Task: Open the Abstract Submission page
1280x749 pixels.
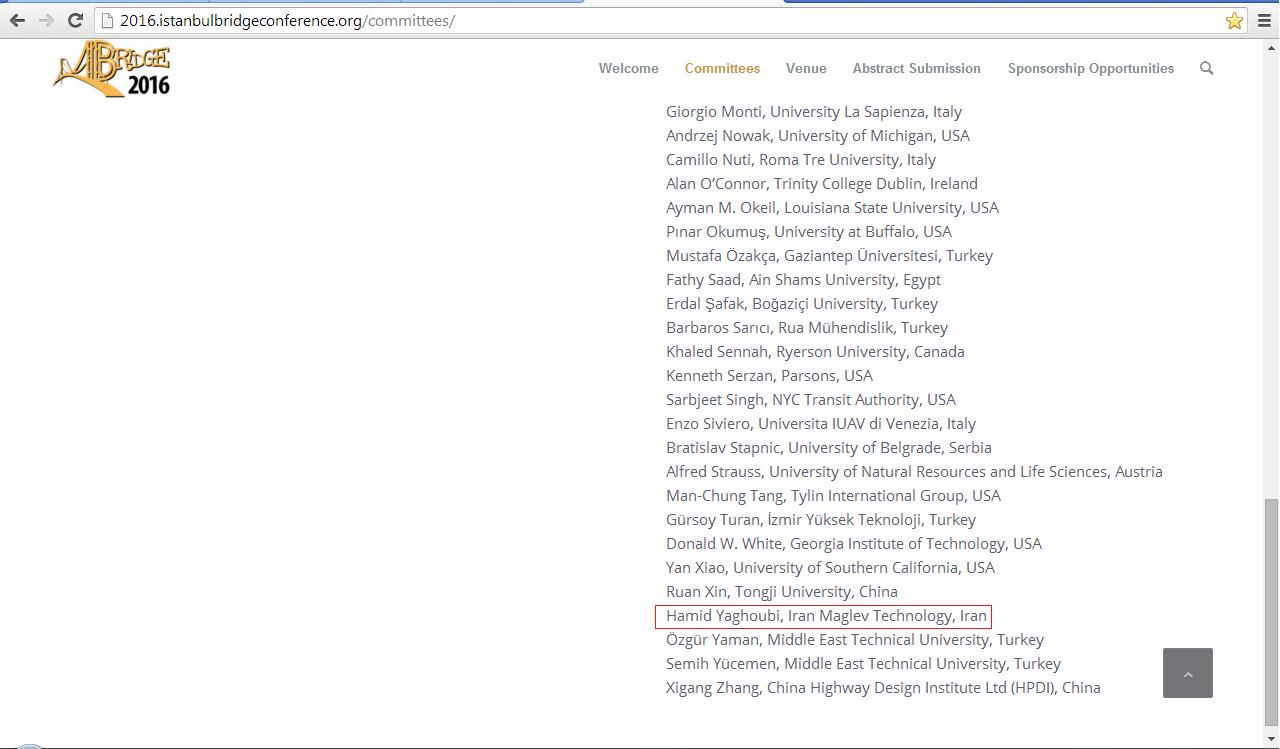Action: tap(916, 68)
